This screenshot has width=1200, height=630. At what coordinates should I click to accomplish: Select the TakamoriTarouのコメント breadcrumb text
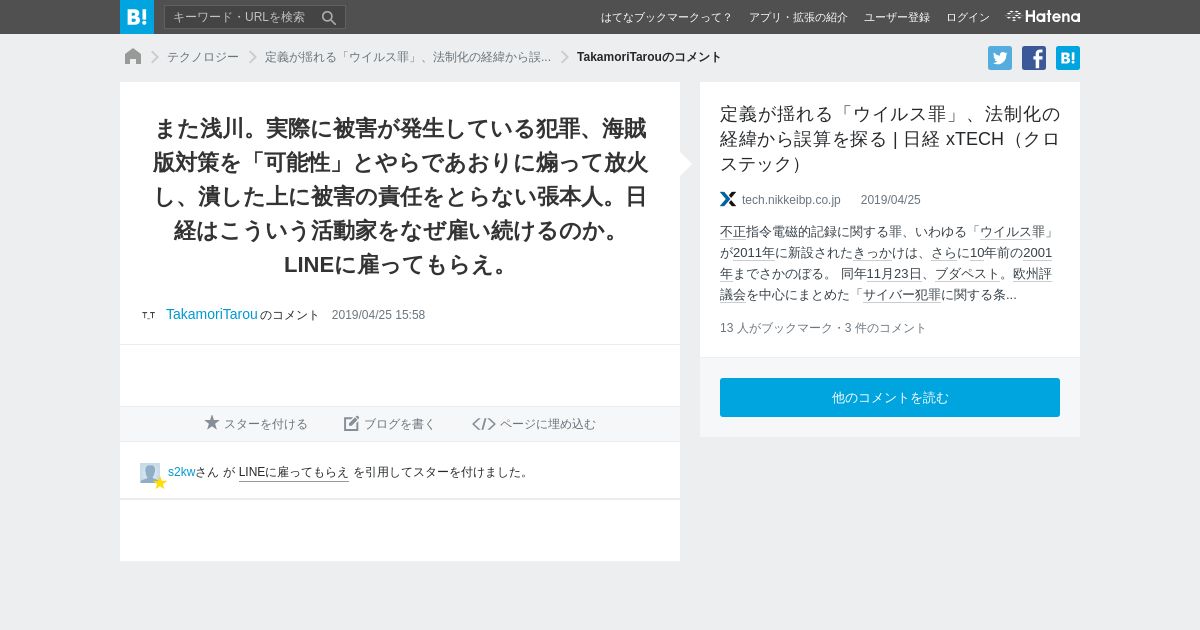coord(649,57)
